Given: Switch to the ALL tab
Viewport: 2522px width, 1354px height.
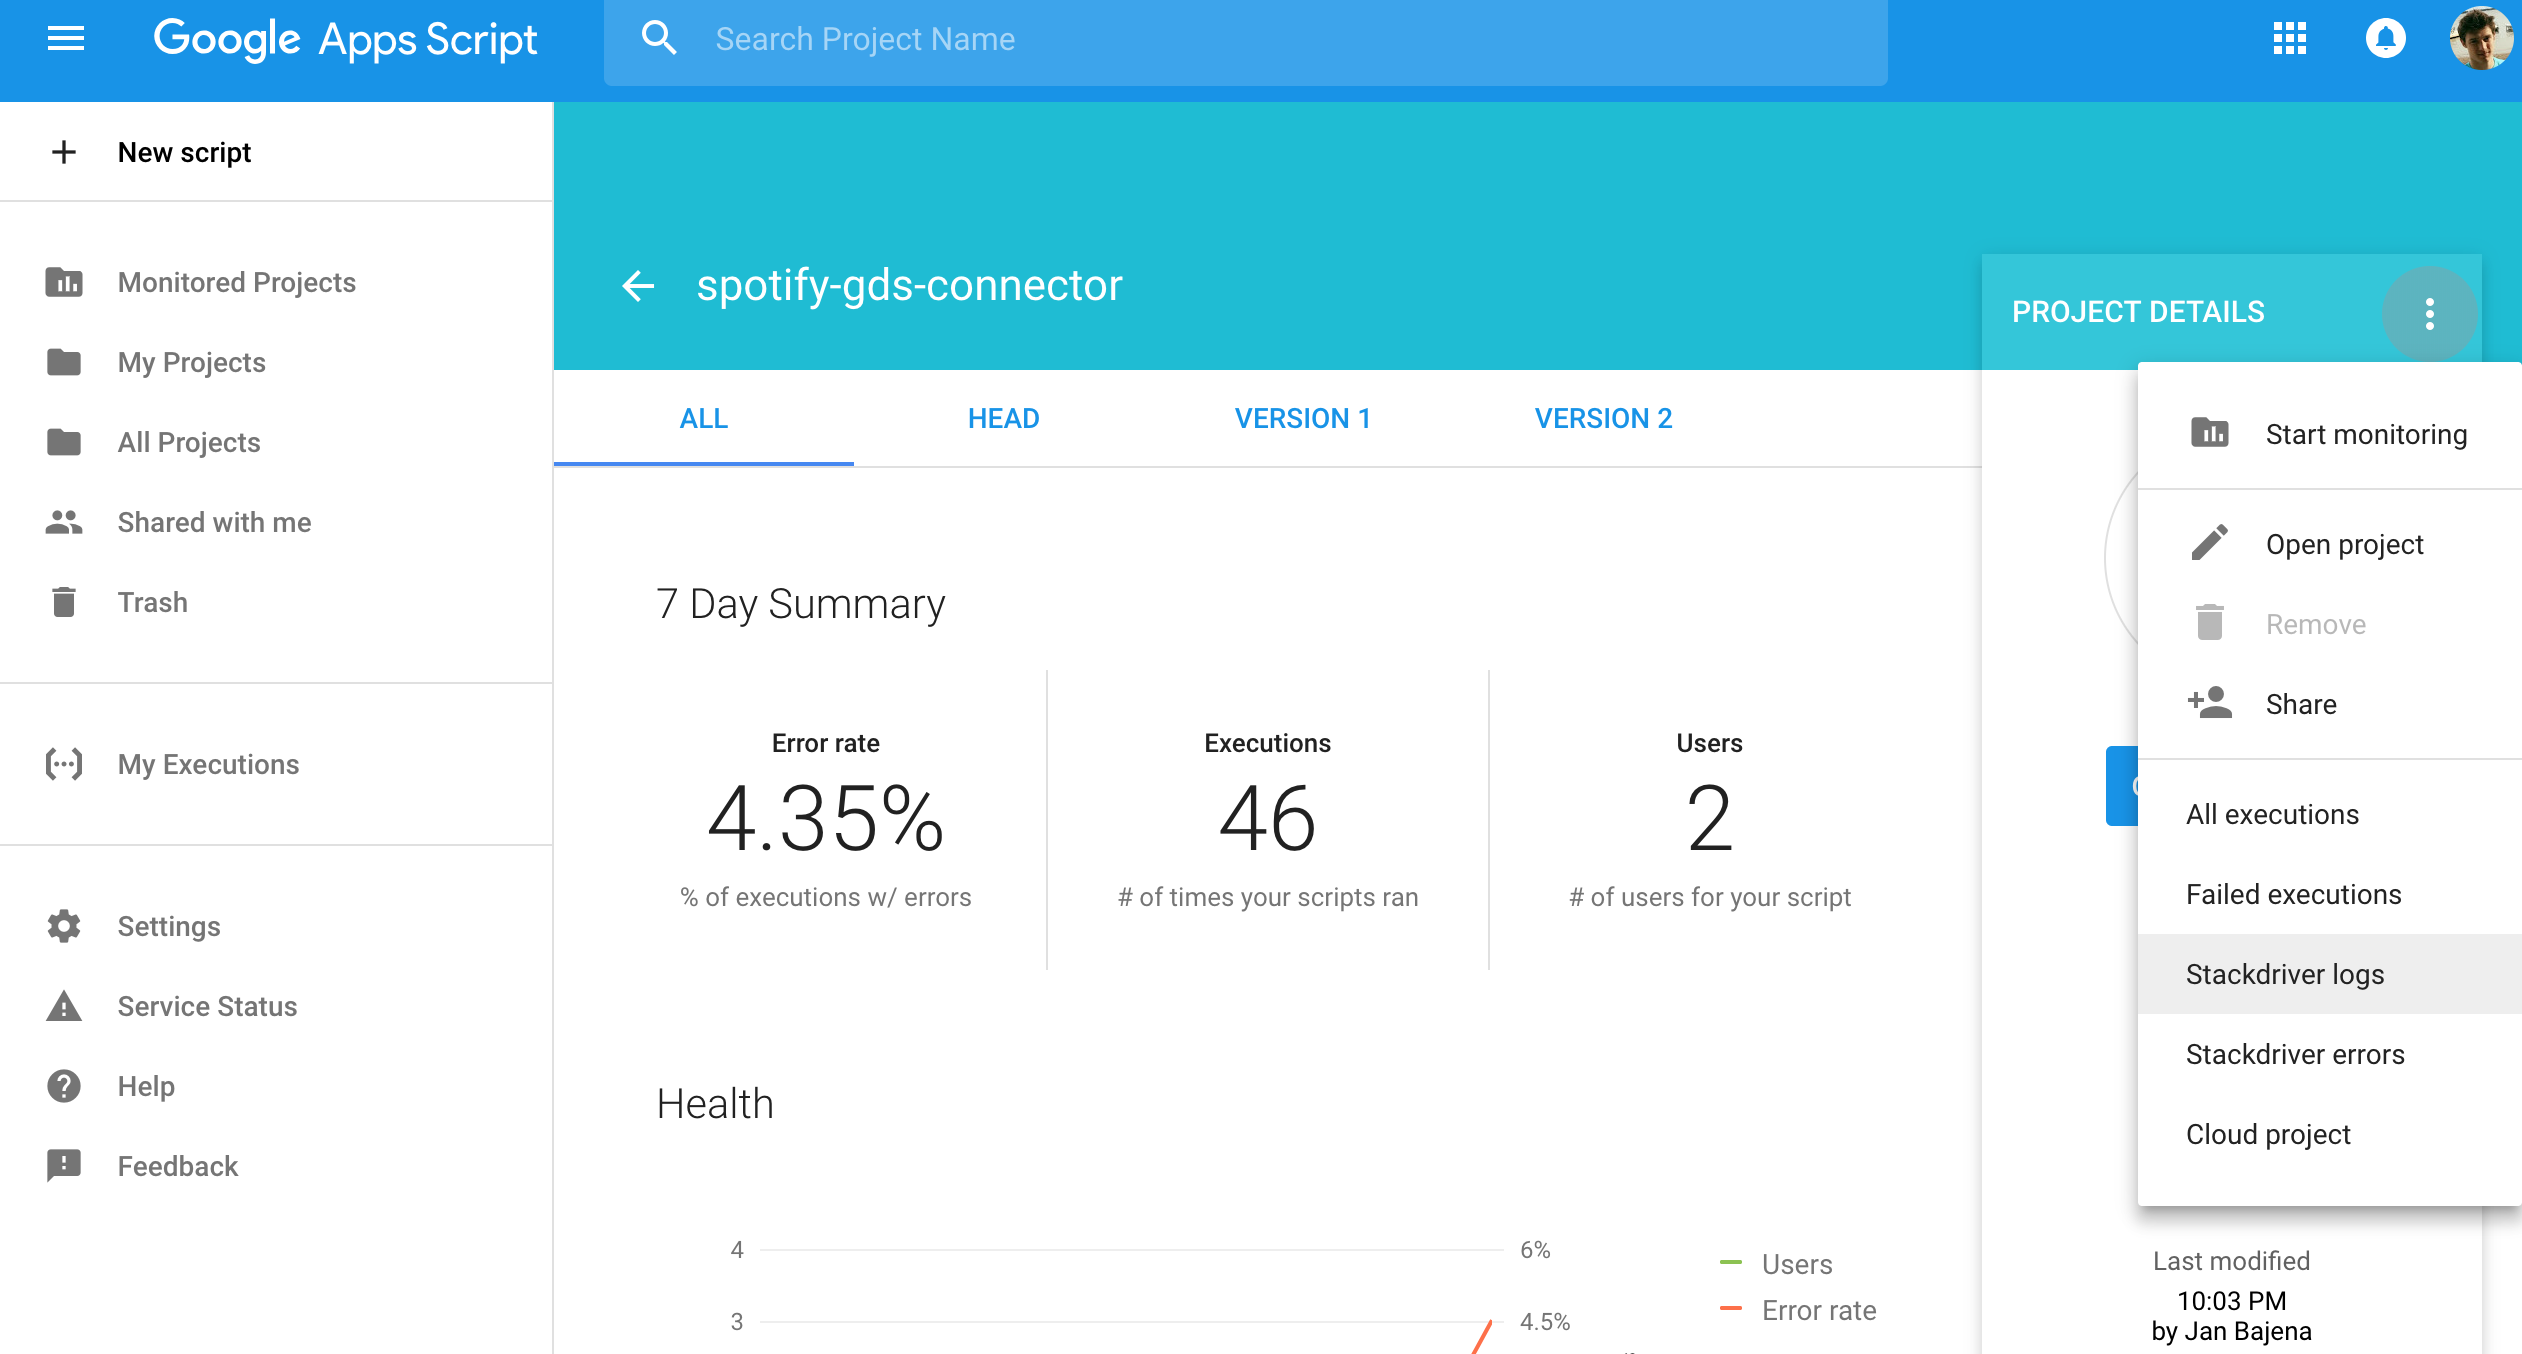Looking at the screenshot, I should tap(704, 418).
